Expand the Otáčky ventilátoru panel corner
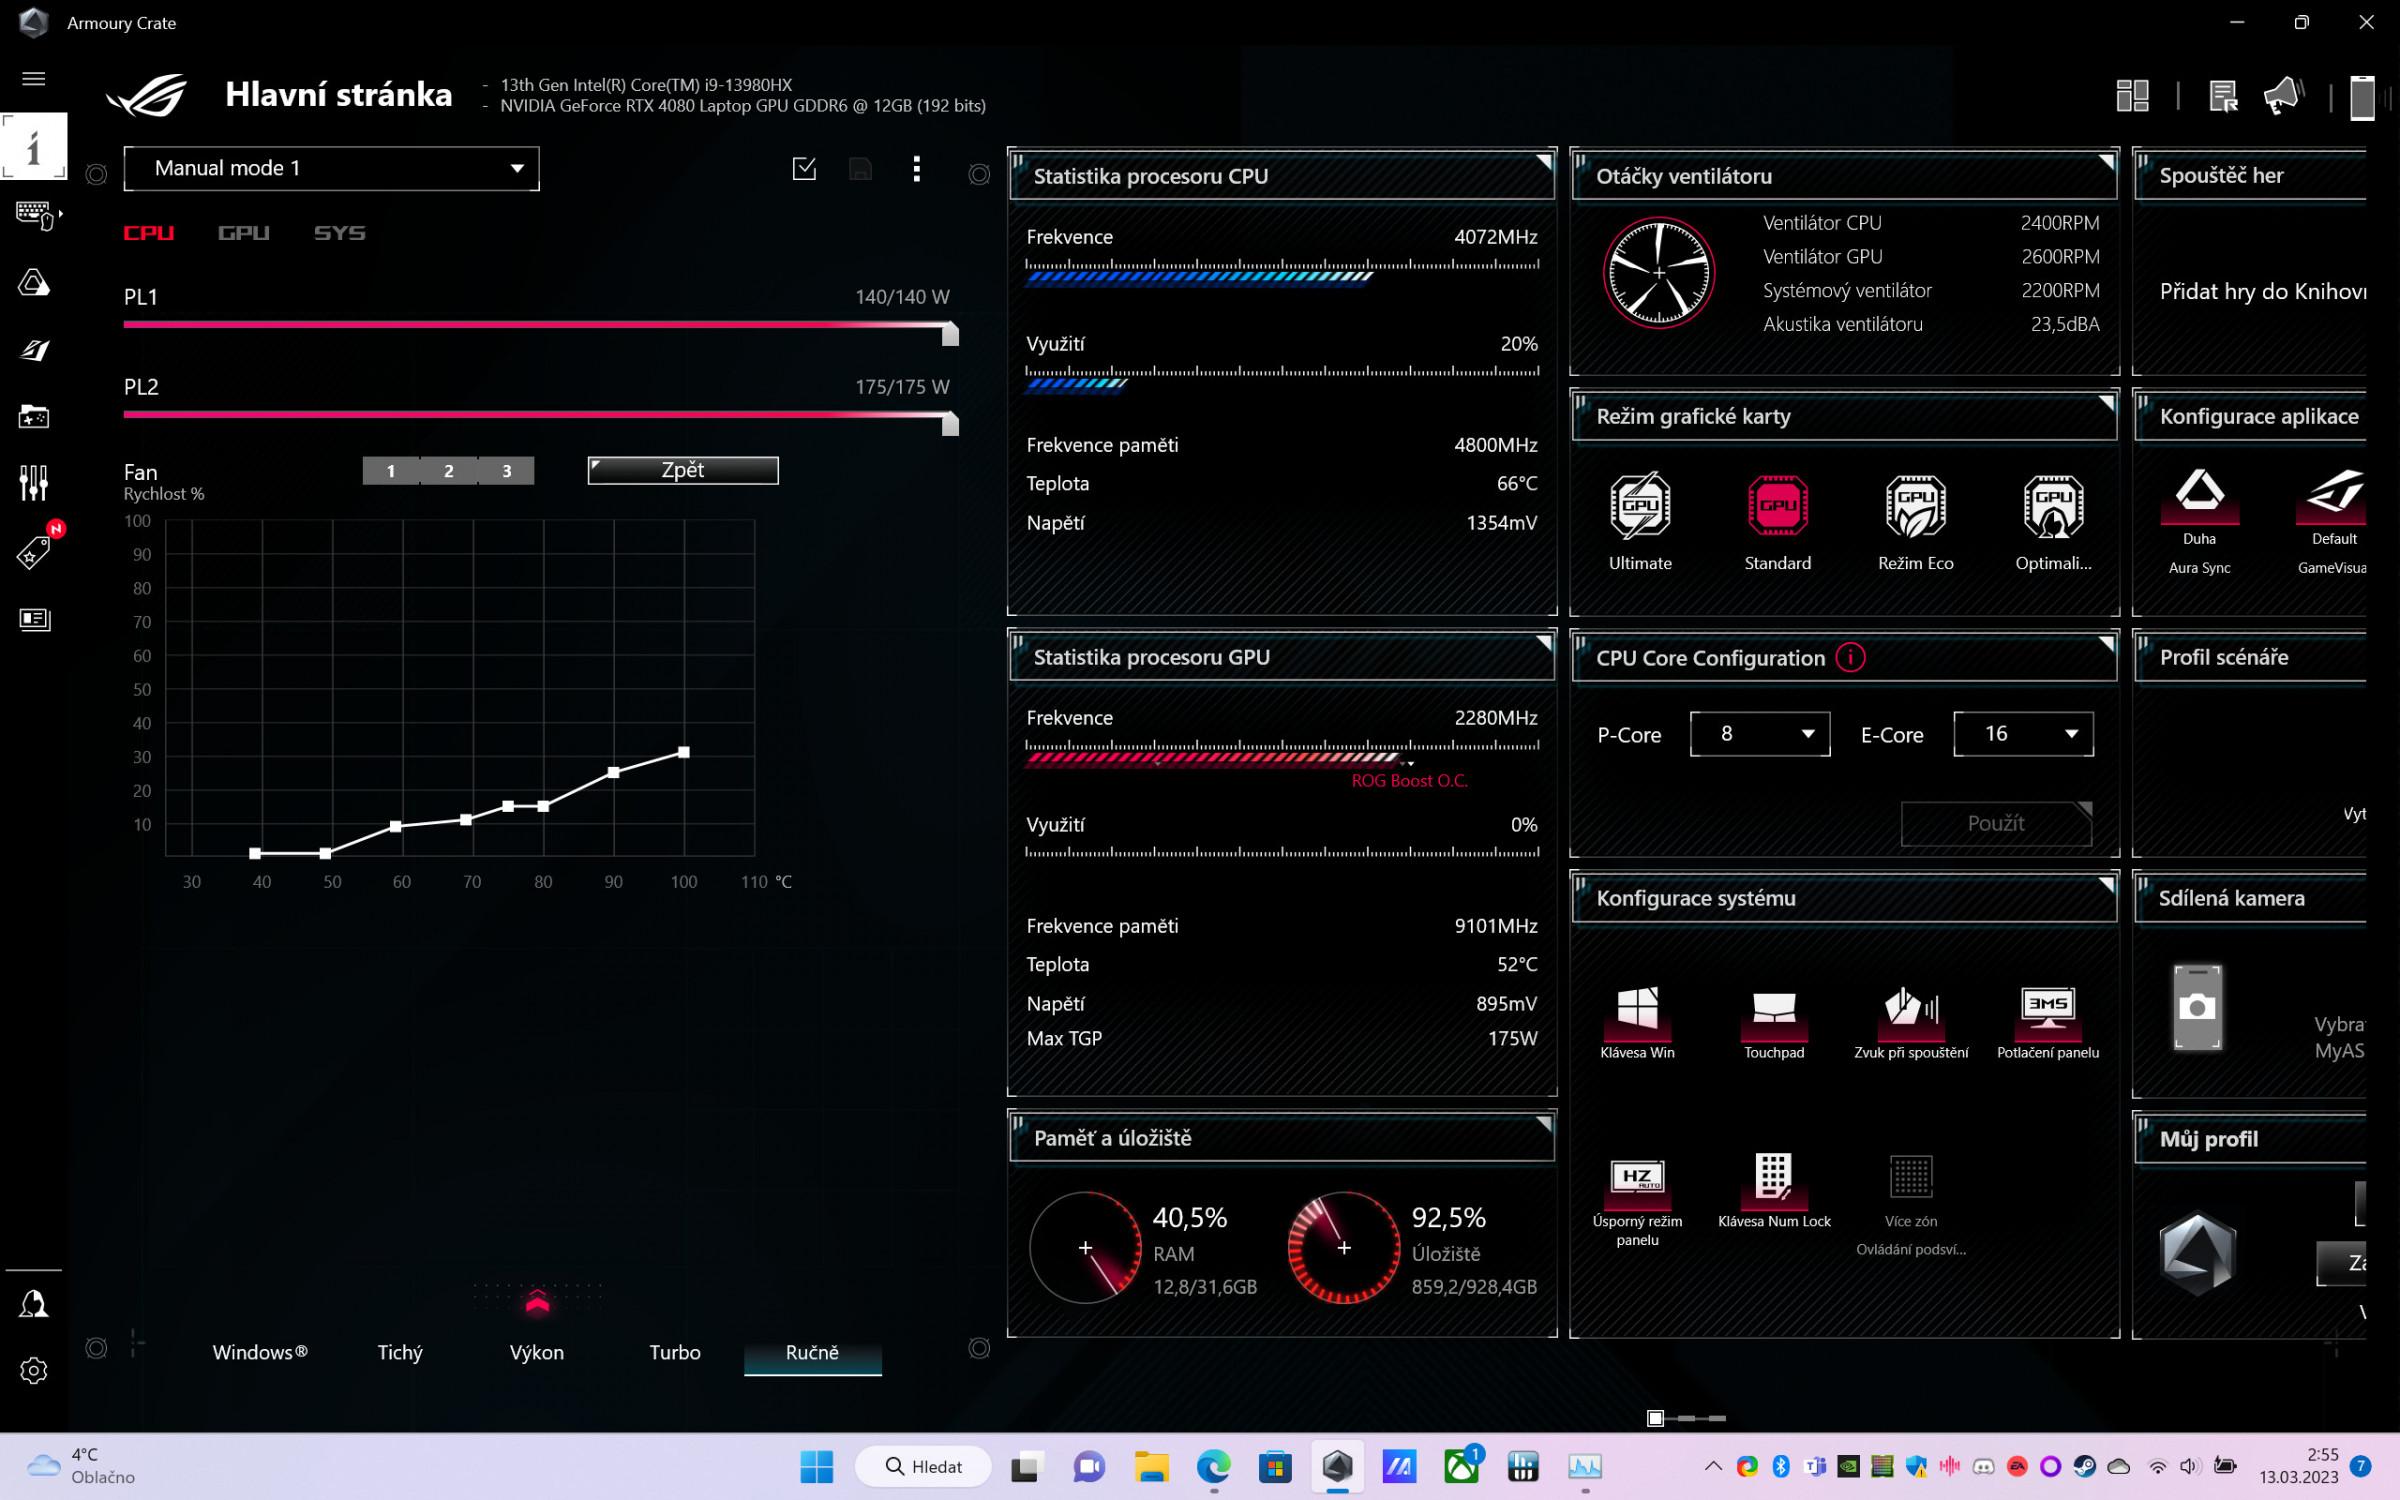 [2106, 162]
